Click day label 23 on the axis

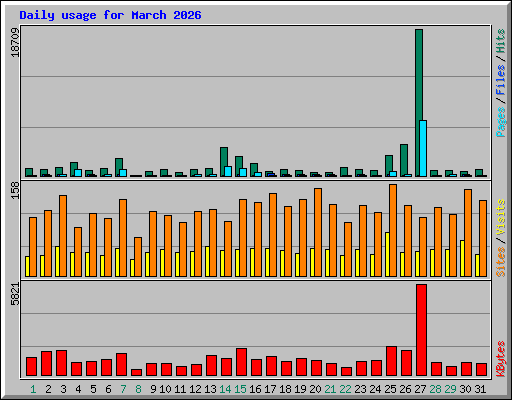pos(360,389)
